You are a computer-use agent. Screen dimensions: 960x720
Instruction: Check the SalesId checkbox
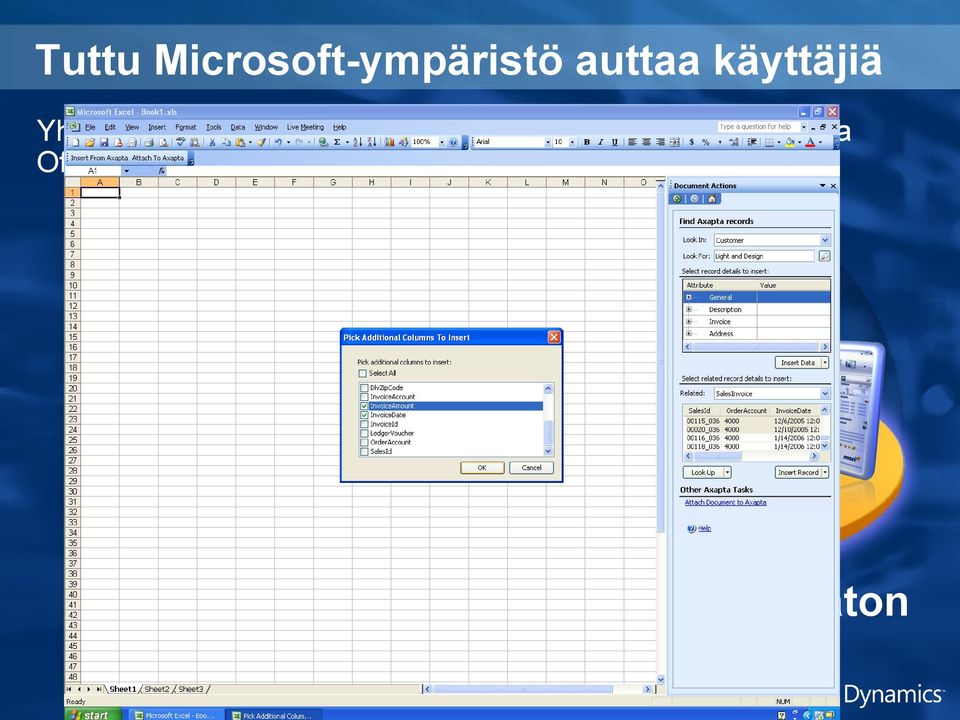364,452
